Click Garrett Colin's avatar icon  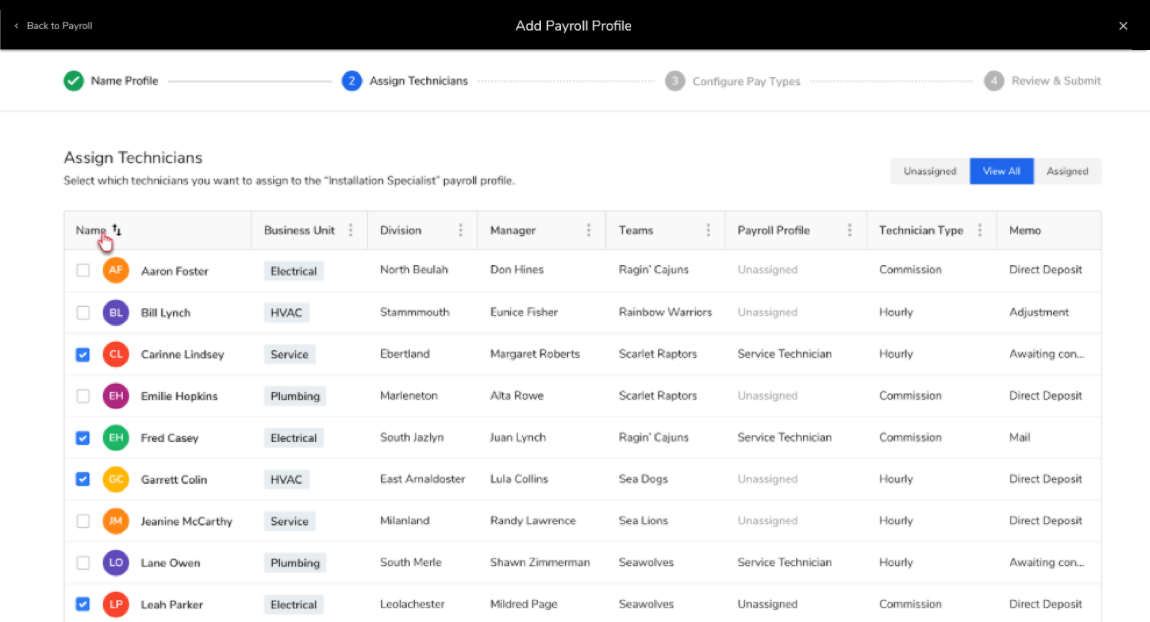tap(115, 479)
